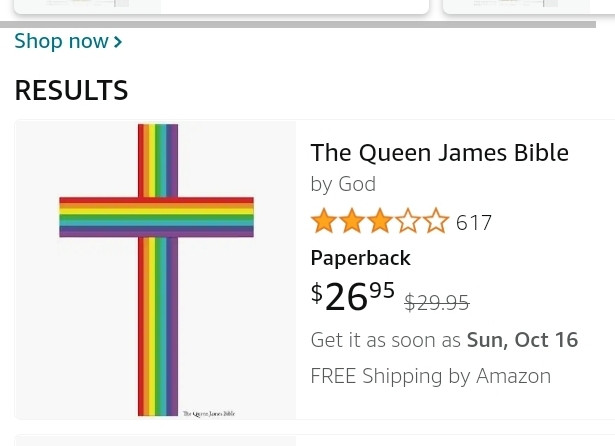Choose the Paperback format
615x446 pixels.
[x=360, y=258]
